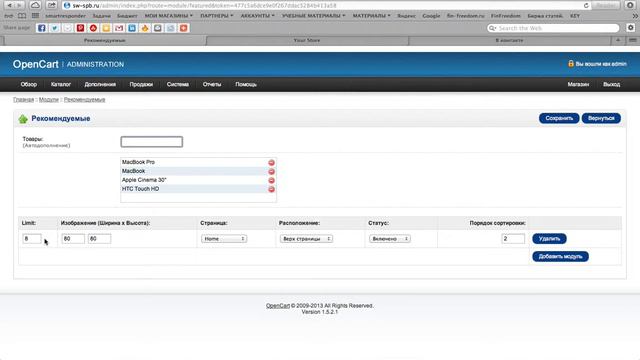
Task: Share page via the LinkedIn icon
Action: [x=132, y=28]
